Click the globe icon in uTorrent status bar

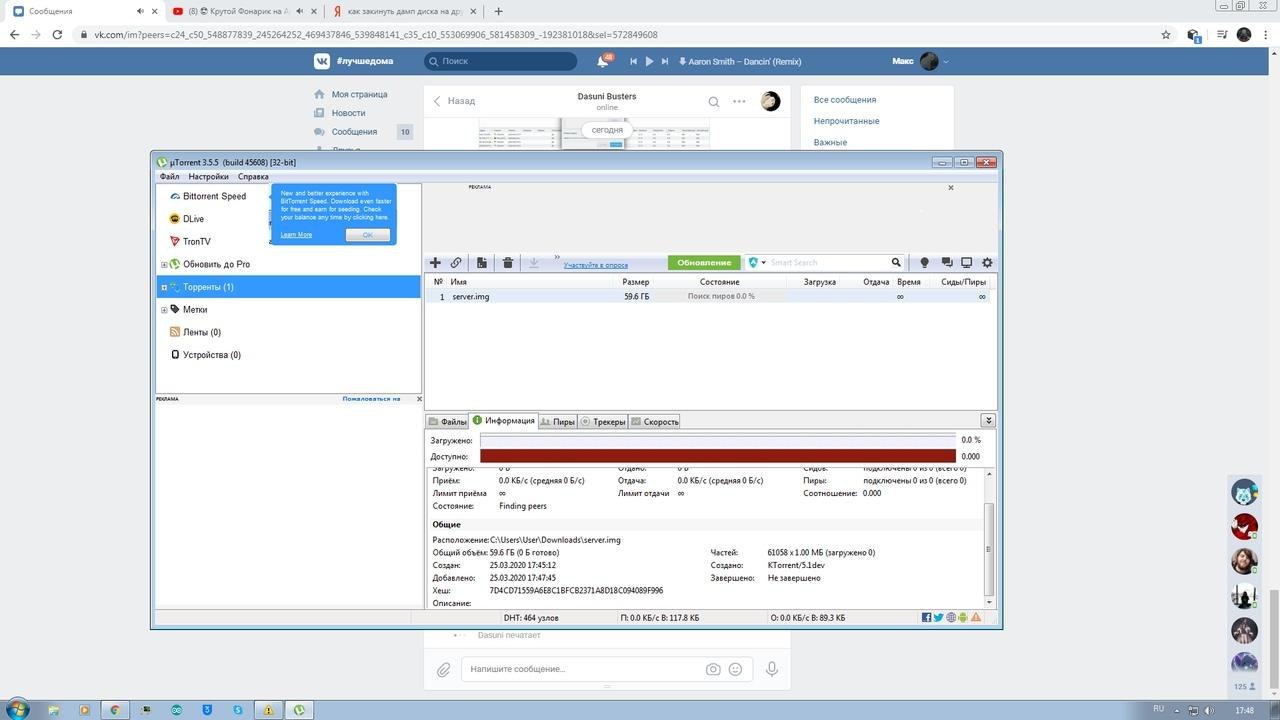coord(951,618)
